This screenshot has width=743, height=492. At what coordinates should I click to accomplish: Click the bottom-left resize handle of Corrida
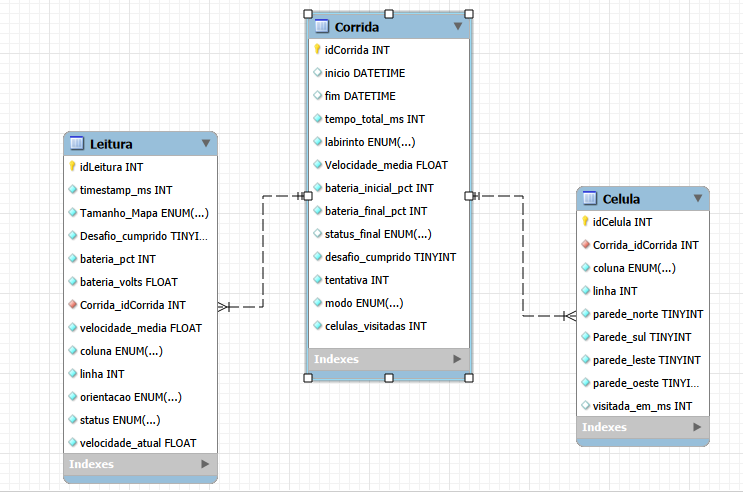click(x=308, y=378)
